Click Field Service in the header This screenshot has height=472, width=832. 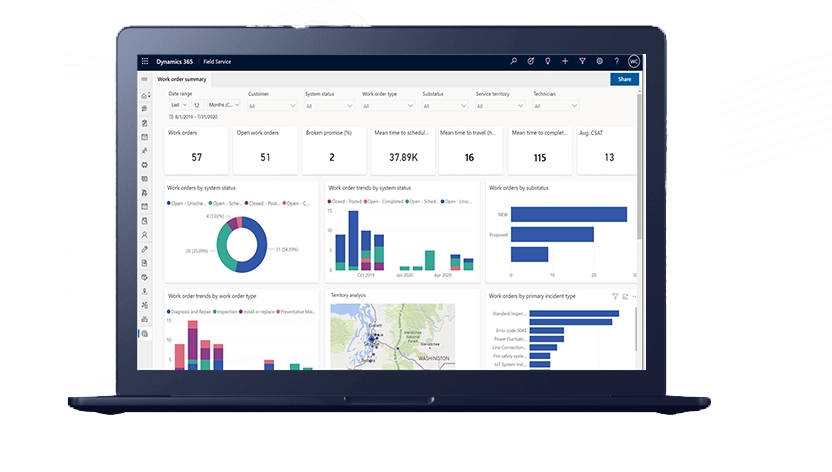click(217, 61)
